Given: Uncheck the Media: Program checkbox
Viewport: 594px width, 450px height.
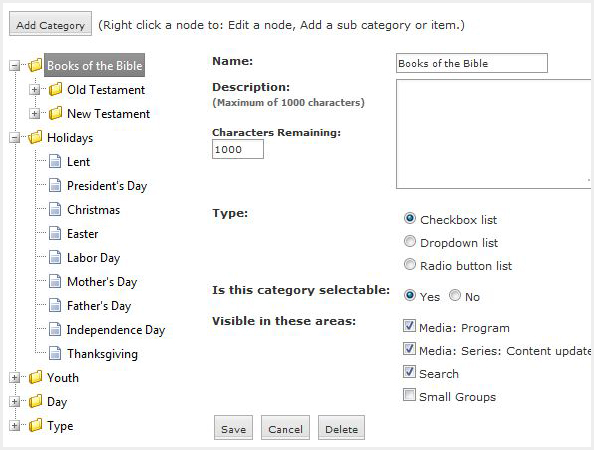Looking at the screenshot, I should (409, 326).
